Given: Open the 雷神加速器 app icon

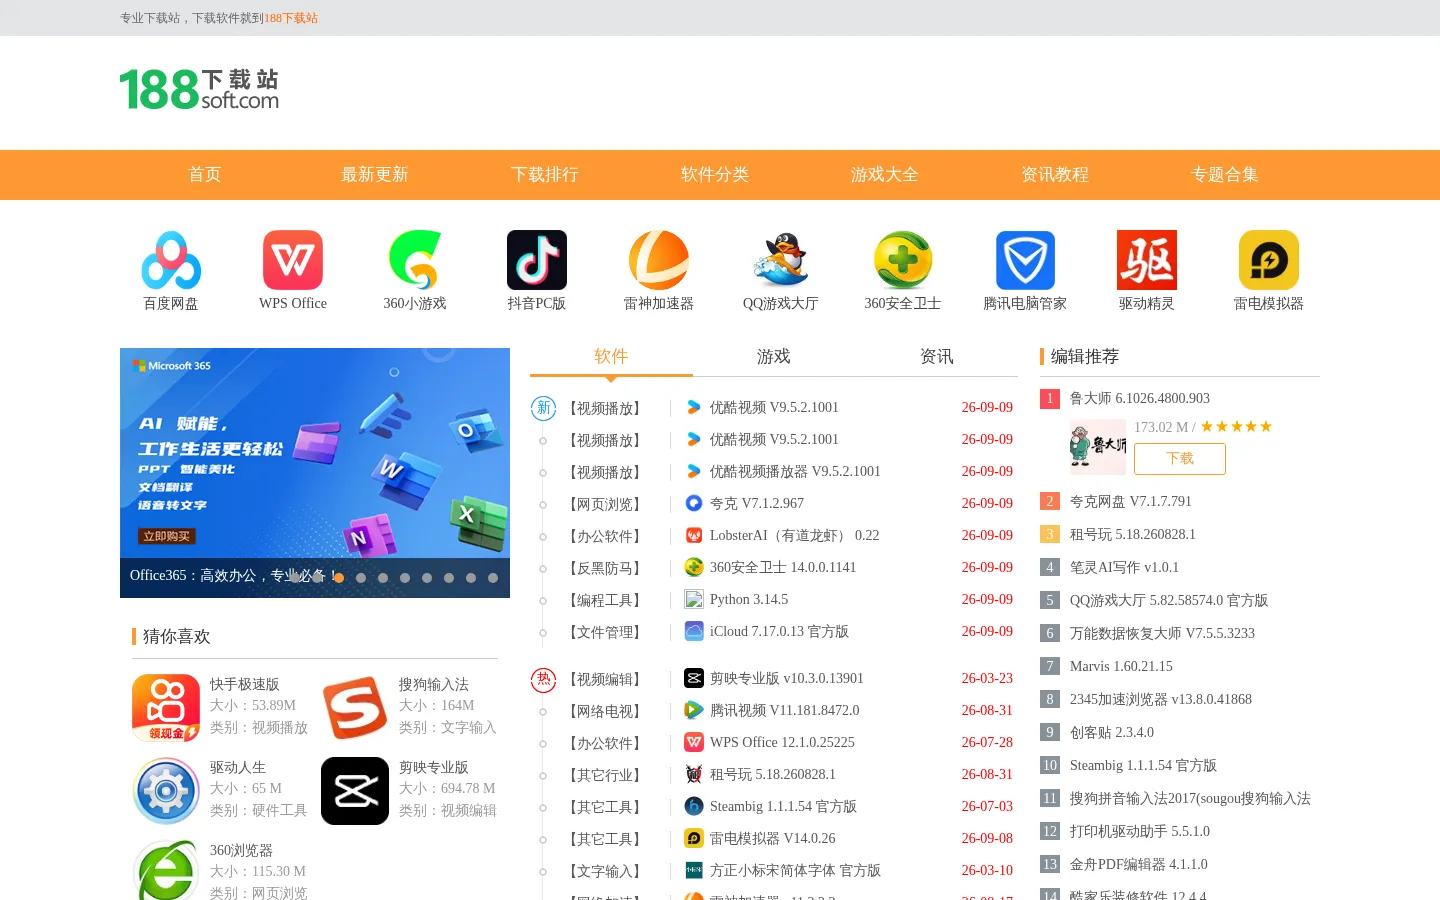Looking at the screenshot, I should point(659,260).
